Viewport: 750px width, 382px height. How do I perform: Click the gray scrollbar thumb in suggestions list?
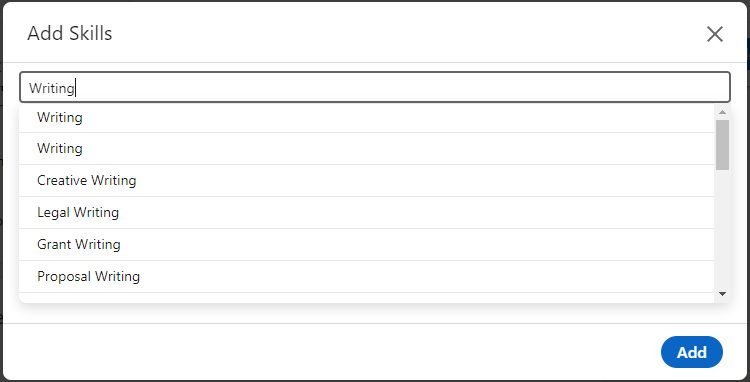(x=722, y=144)
